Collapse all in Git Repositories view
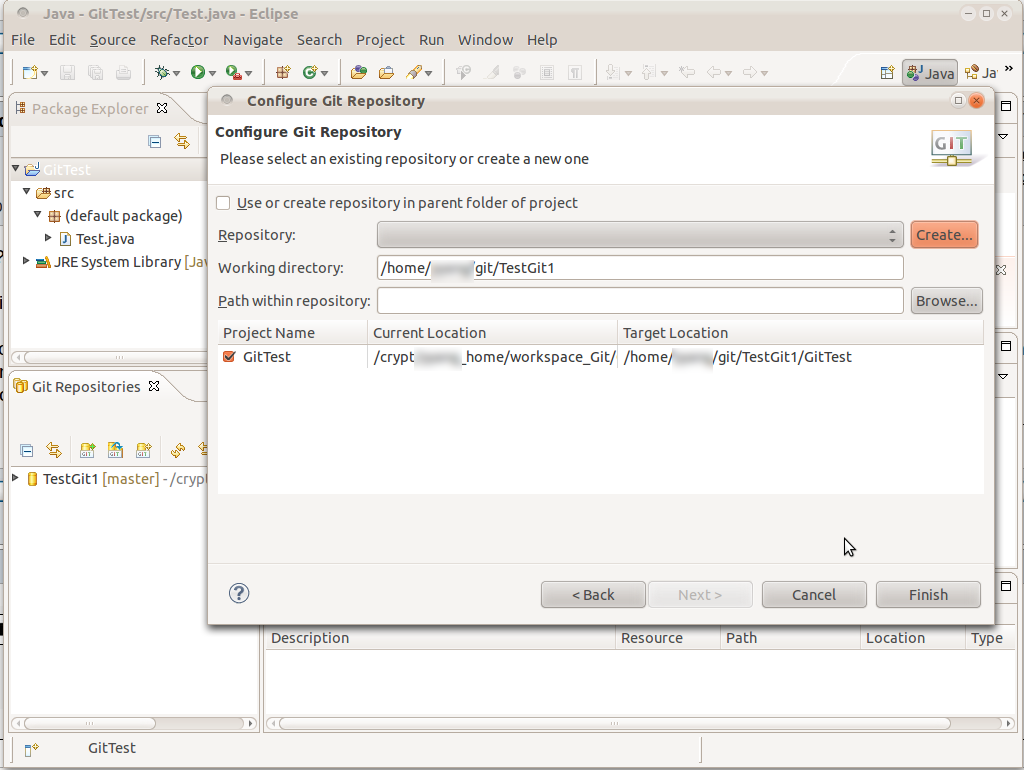Screen dimensions: 1024x770 pyautogui.click(x=27, y=450)
